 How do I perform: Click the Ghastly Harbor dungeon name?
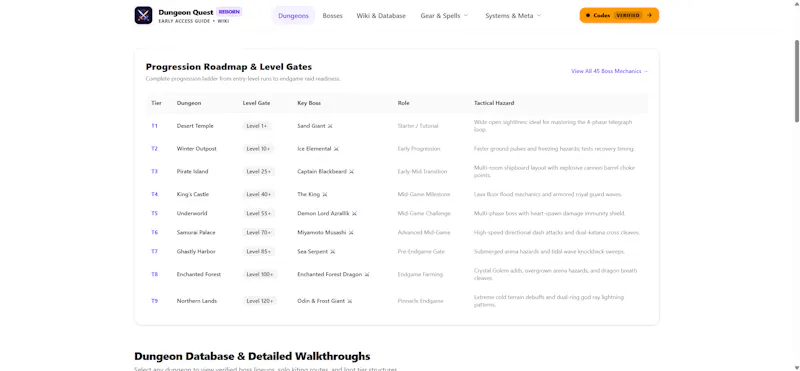(196, 252)
